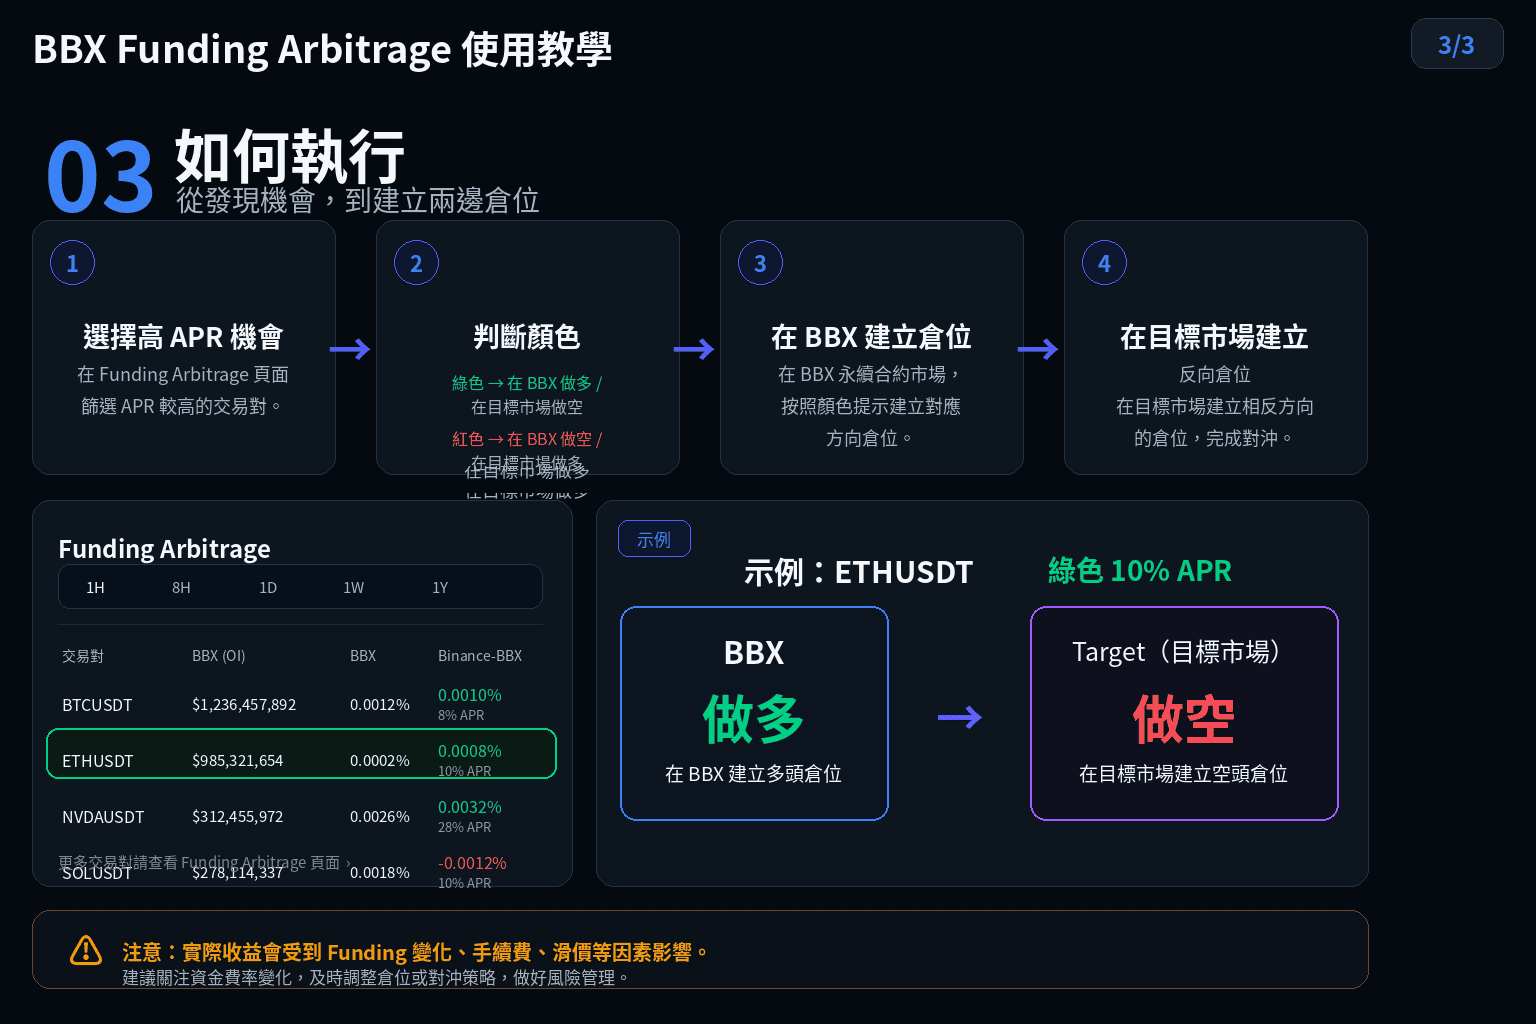Open the 1W timeframe tab
Image resolution: width=1536 pixels, height=1024 pixels.
pyautogui.click(x=354, y=588)
